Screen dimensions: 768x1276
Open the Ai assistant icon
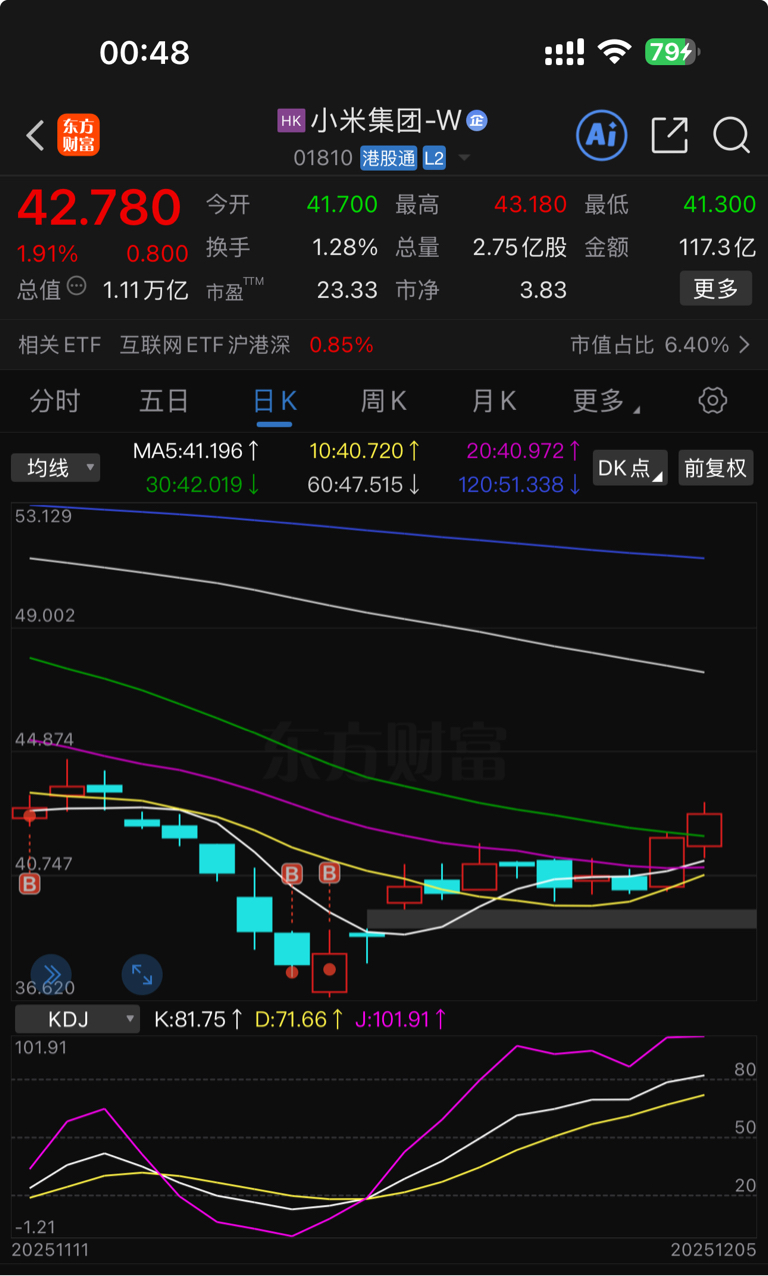[x=602, y=134]
